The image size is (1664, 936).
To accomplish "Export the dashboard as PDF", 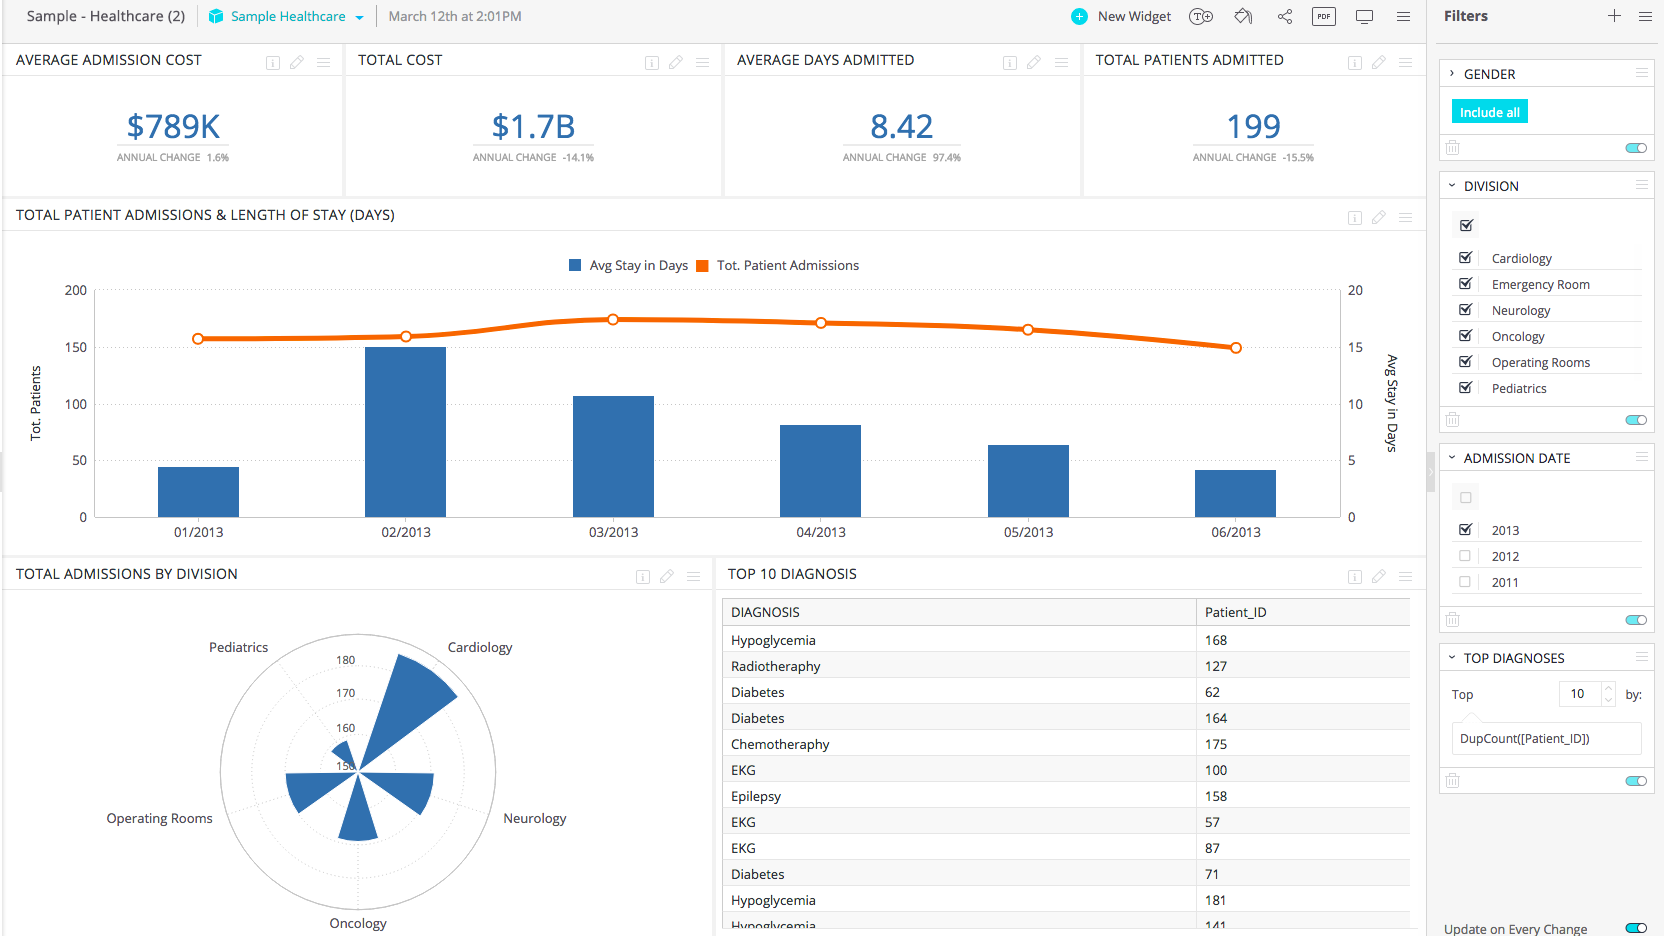I will click(1323, 16).
